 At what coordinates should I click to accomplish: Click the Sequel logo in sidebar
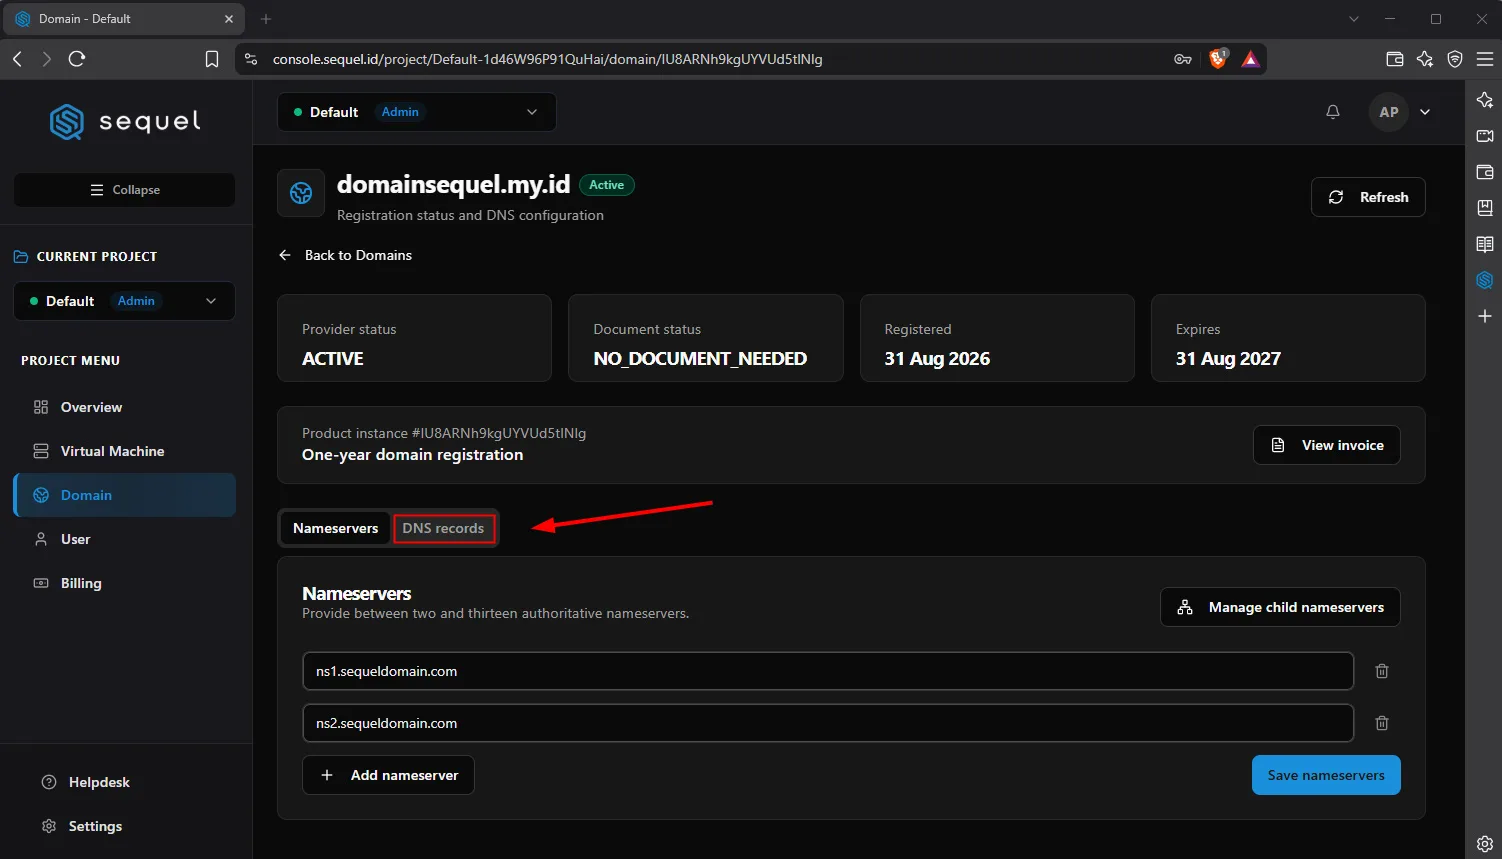pyautogui.click(x=125, y=122)
